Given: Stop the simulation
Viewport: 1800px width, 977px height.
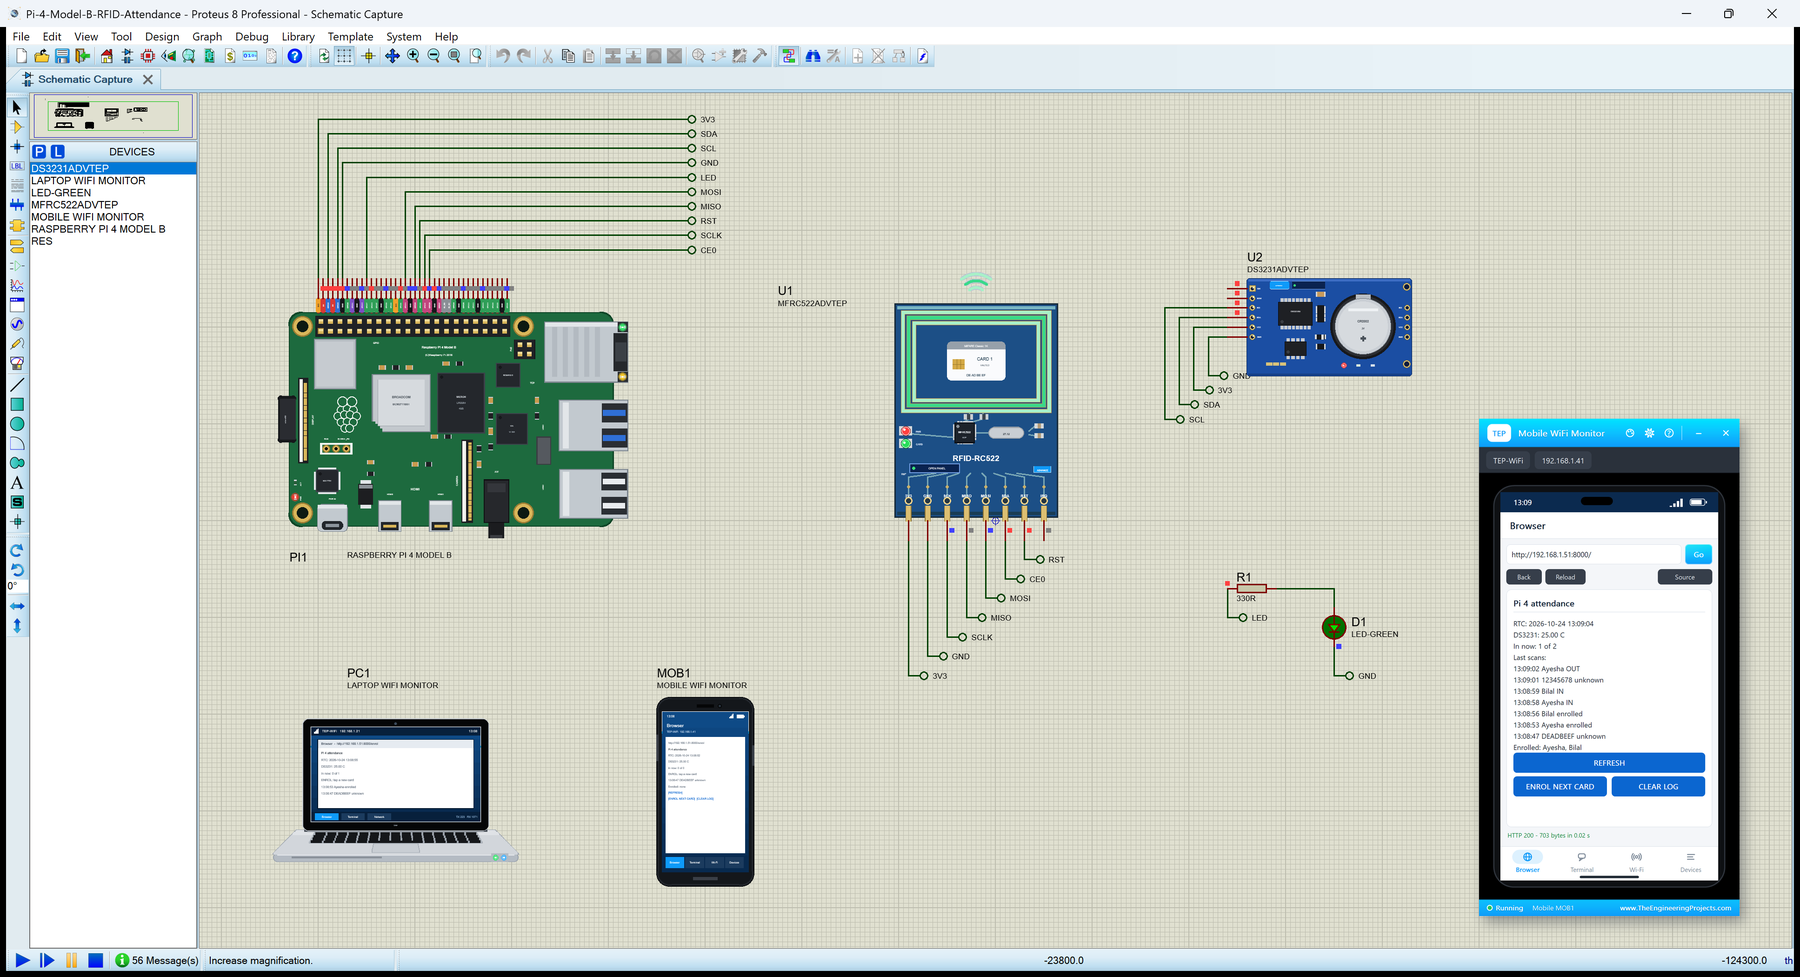Looking at the screenshot, I should tap(95, 960).
